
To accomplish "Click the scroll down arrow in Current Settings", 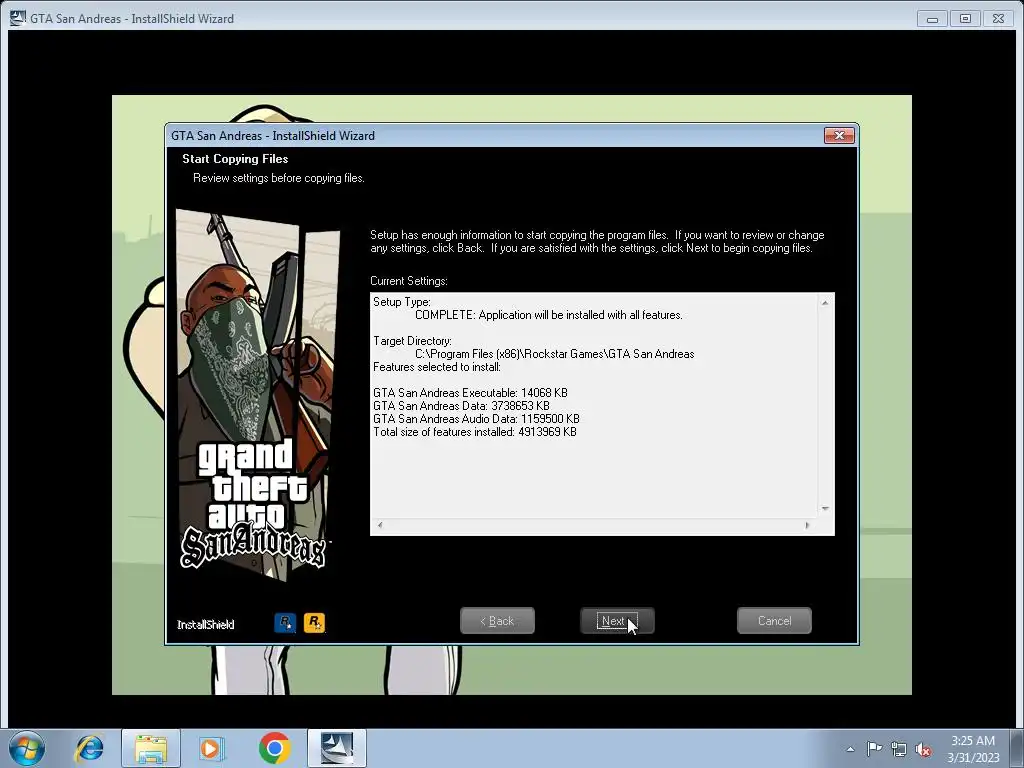I will tap(825, 508).
